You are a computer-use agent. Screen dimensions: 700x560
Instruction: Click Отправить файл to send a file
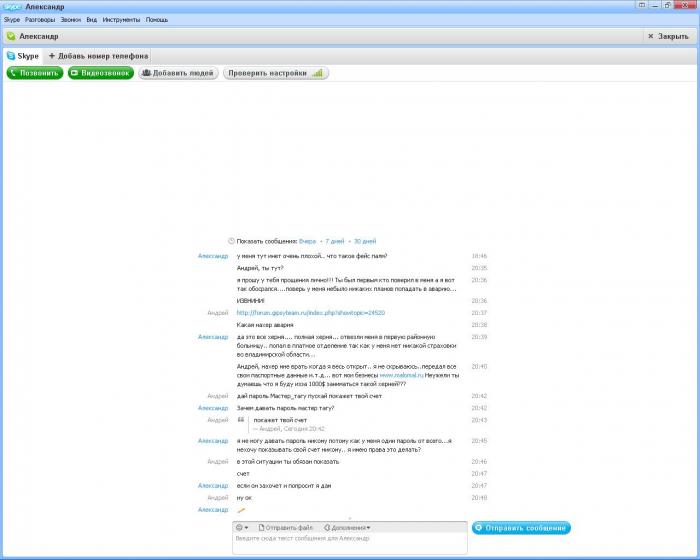[286, 527]
